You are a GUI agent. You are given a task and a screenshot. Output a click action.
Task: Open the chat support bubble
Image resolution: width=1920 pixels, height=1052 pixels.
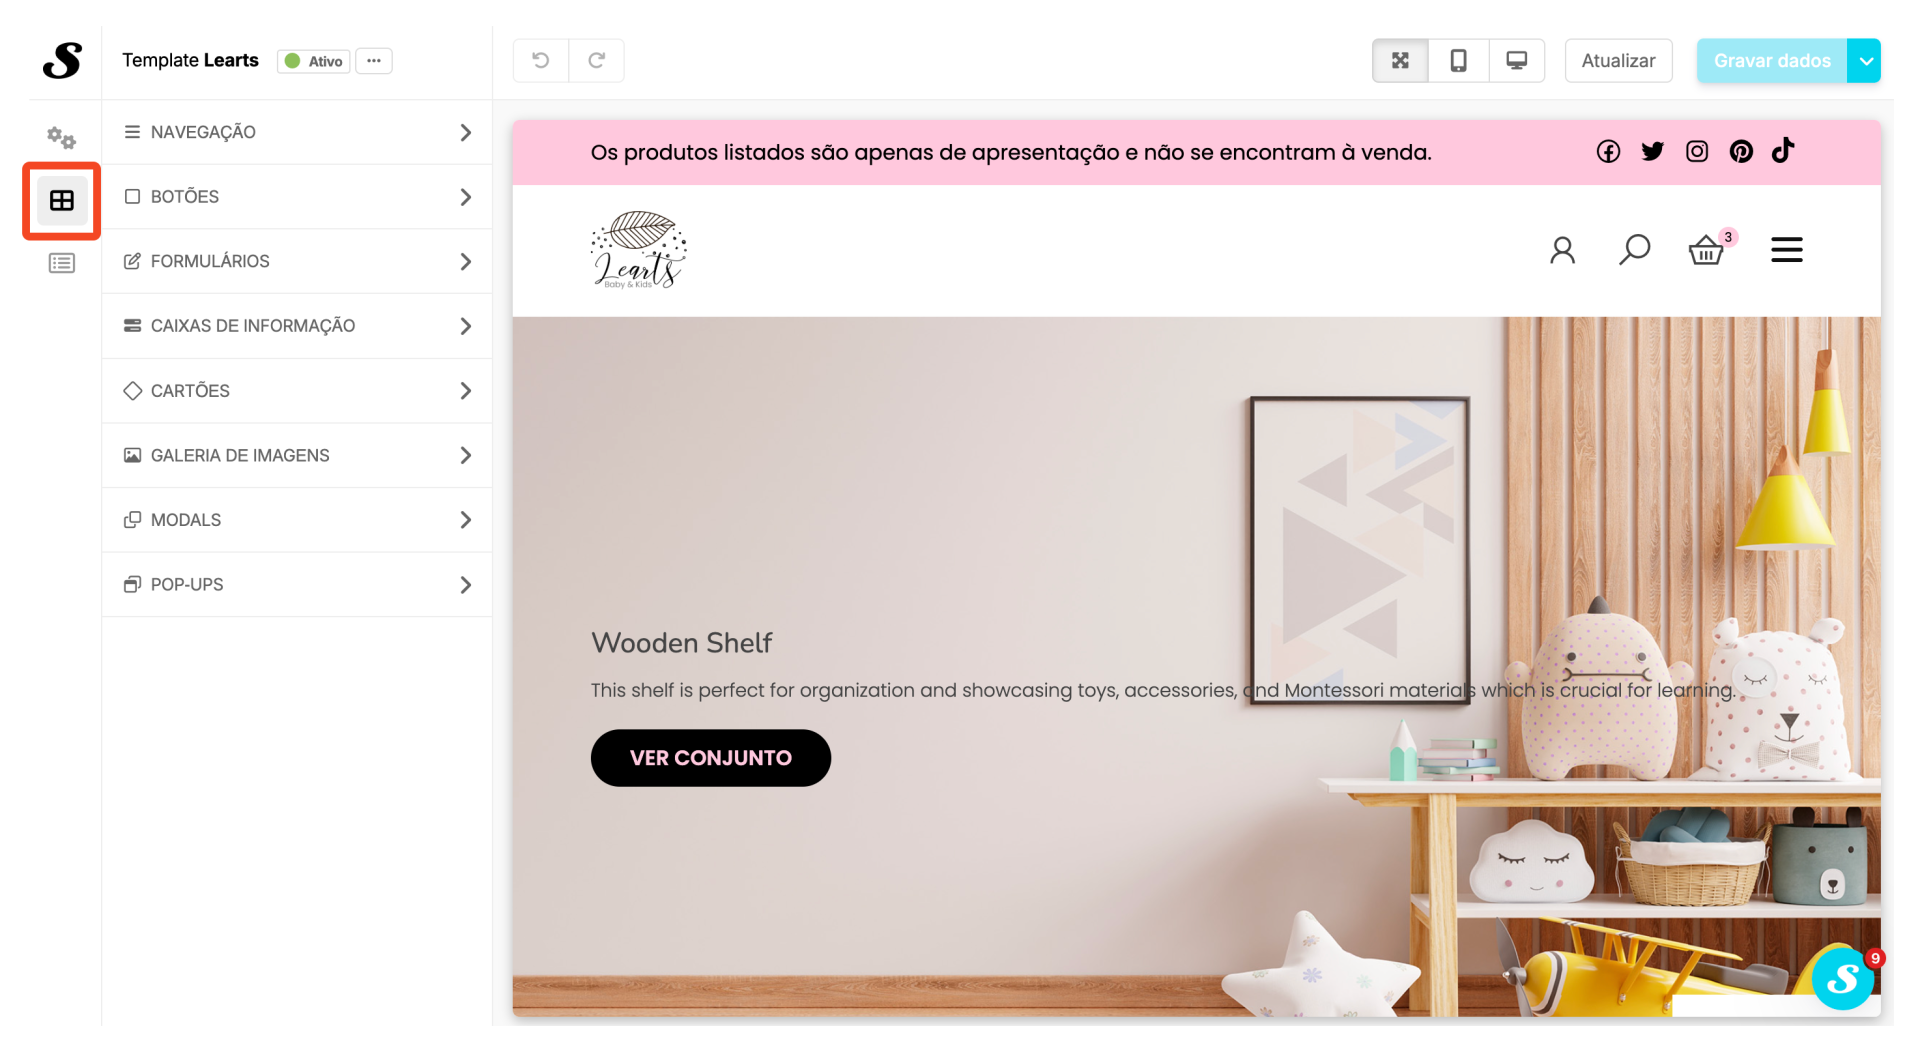coord(1842,979)
